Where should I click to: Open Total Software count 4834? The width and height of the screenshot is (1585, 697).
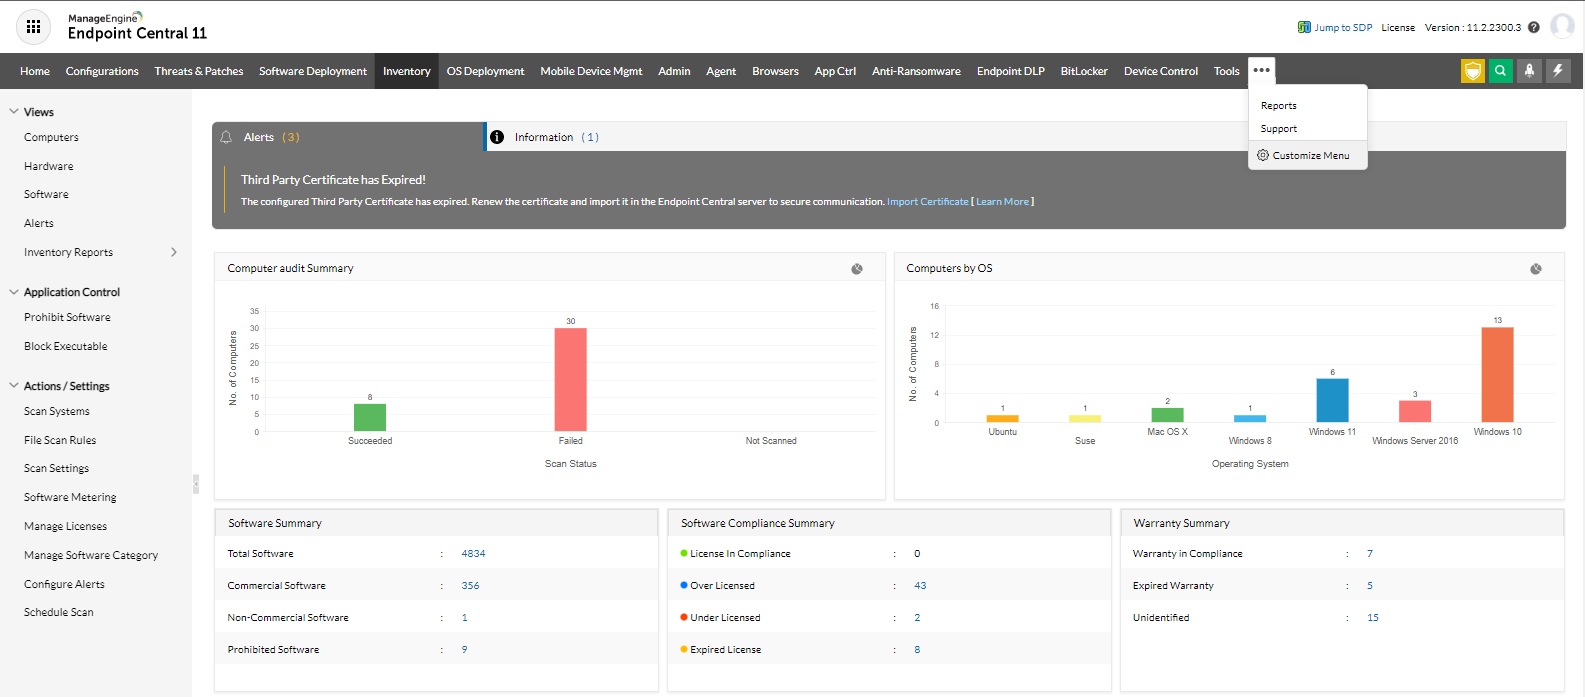click(473, 554)
